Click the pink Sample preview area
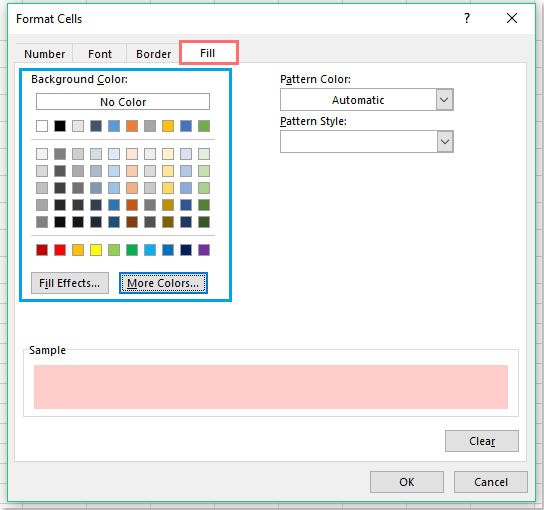The image size is (544, 510). (271, 387)
